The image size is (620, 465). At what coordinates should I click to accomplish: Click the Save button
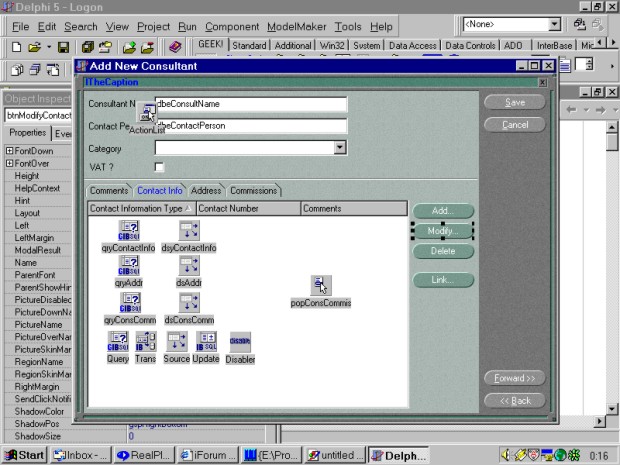[x=515, y=102]
